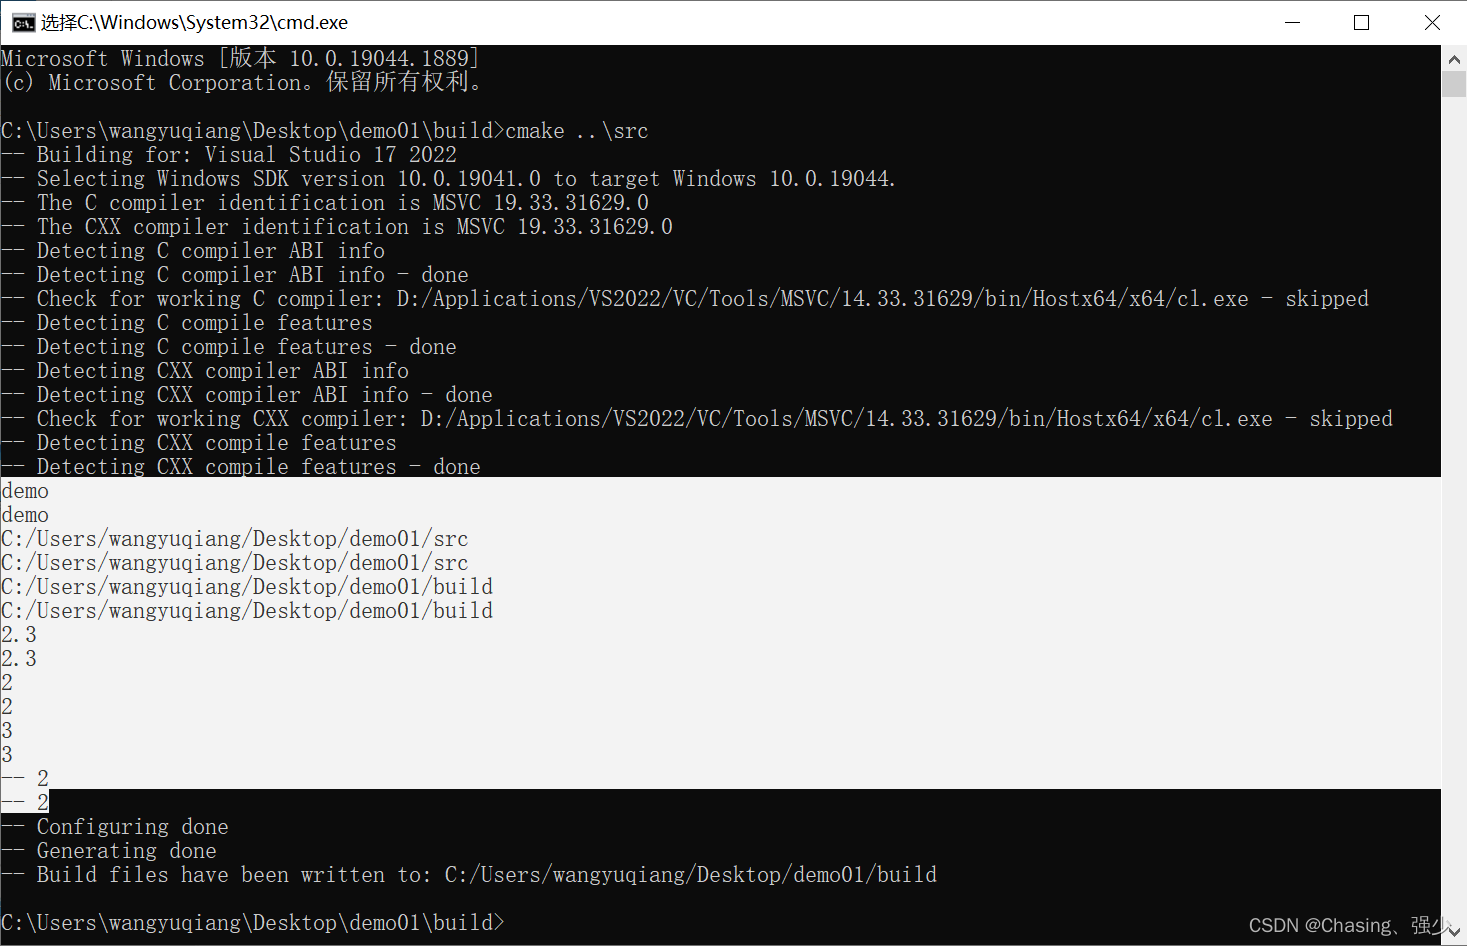The width and height of the screenshot is (1467, 946).
Task: Click the scrollbar down arrow
Action: (1454, 932)
